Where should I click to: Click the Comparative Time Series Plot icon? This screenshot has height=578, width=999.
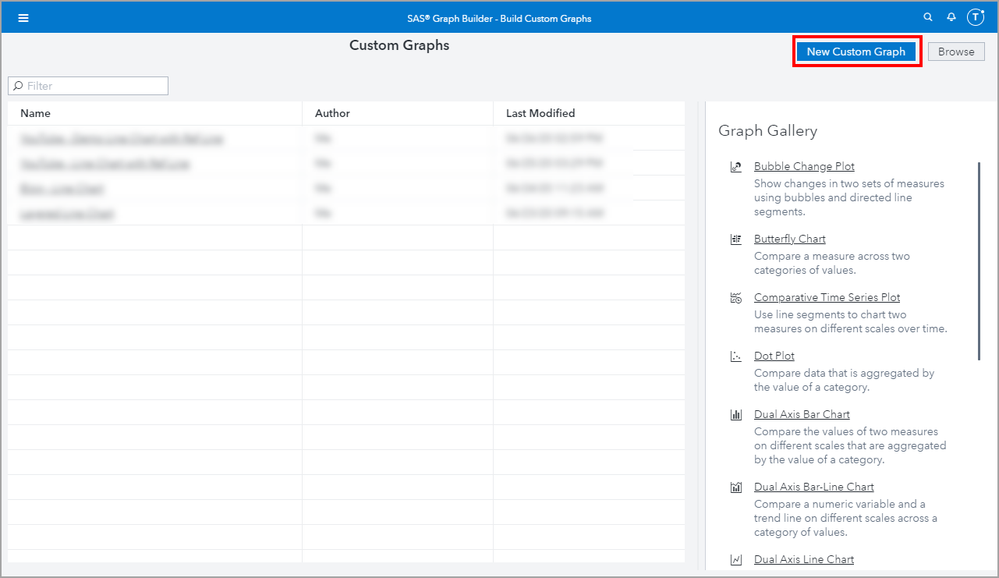click(x=736, y=298)
